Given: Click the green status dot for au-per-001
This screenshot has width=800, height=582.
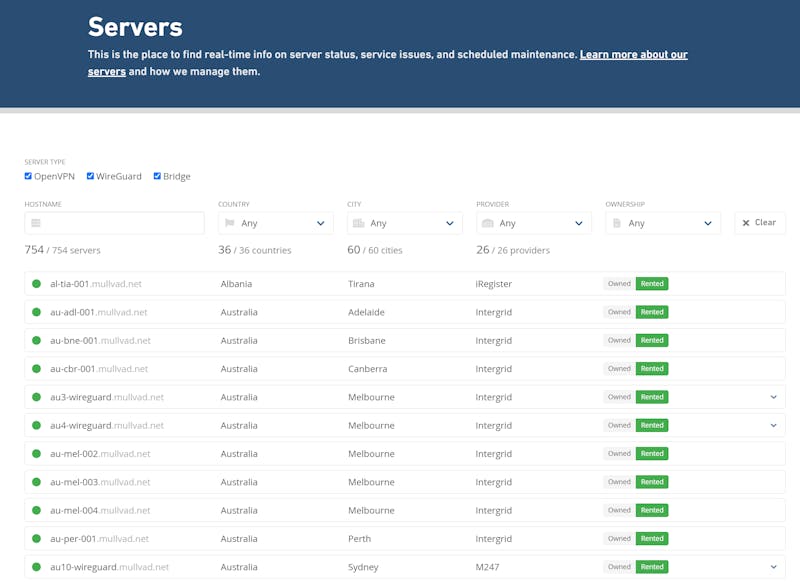Looking at the screenshot, I should [x=36, y=539].
